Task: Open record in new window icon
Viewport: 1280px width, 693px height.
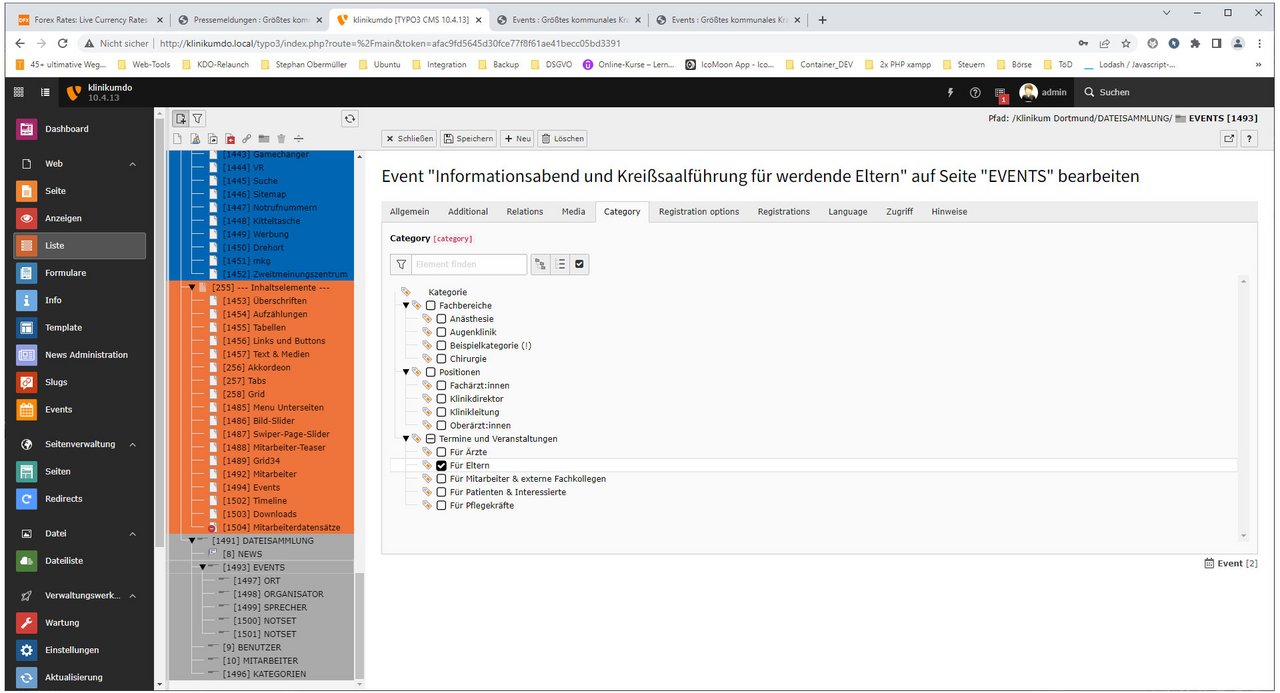Action: (1229, 139)
